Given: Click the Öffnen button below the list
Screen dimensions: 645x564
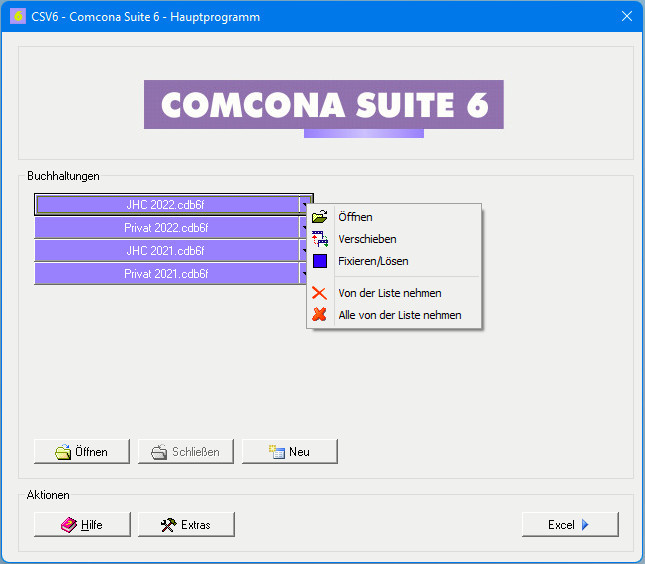Looking at the screenshot, I should click(82, 452).
